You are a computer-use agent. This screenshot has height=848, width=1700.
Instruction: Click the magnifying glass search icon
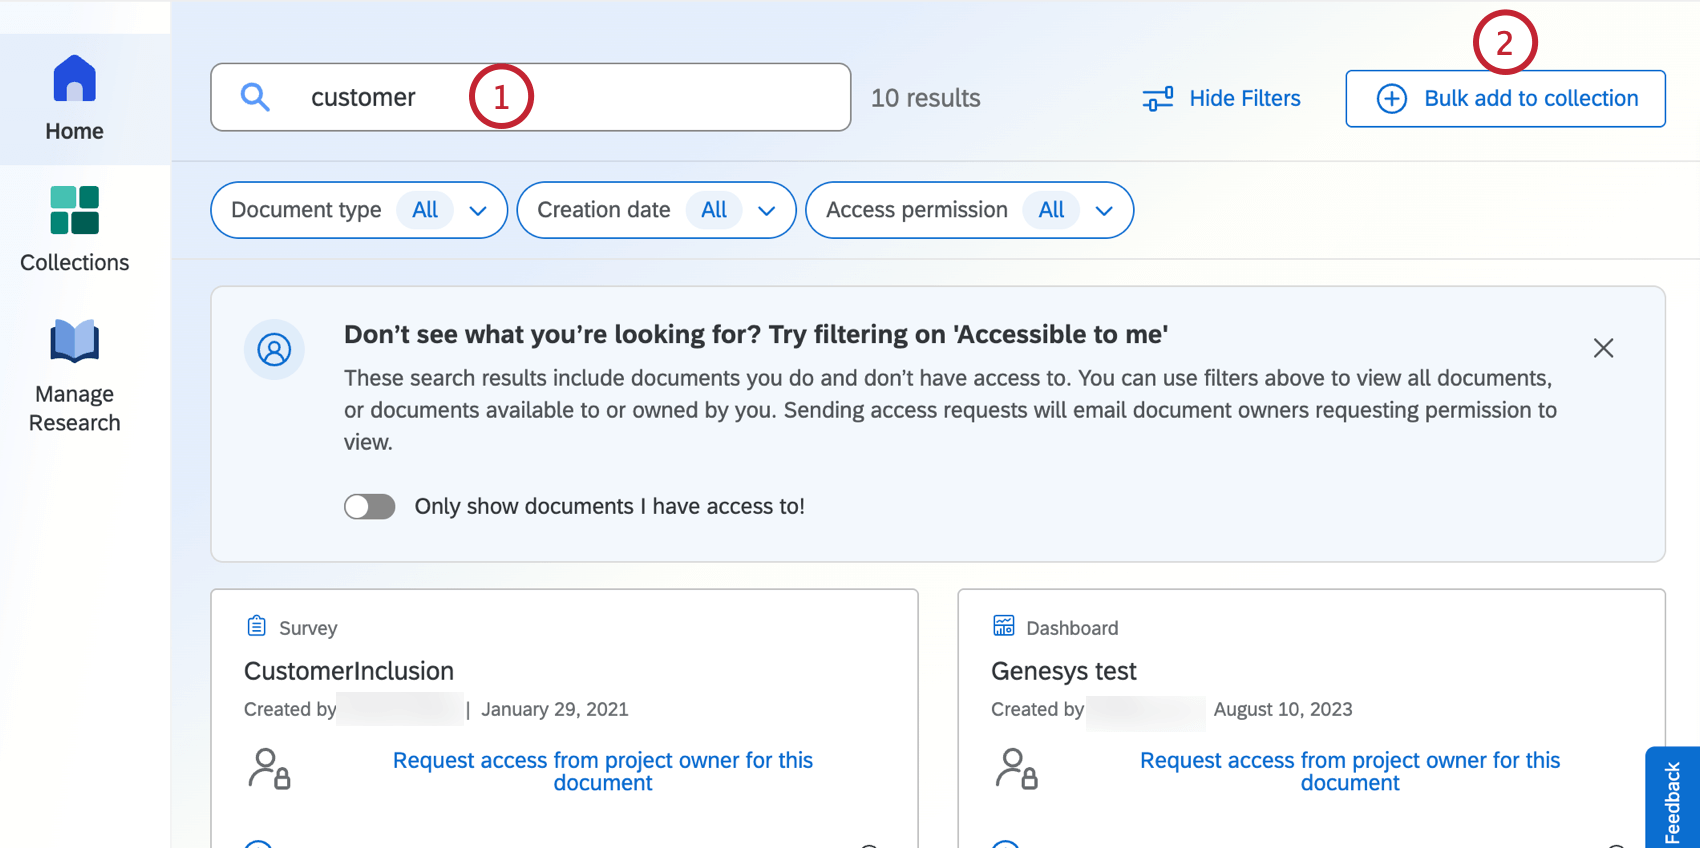pyautogui.click(x=255, y=97)
